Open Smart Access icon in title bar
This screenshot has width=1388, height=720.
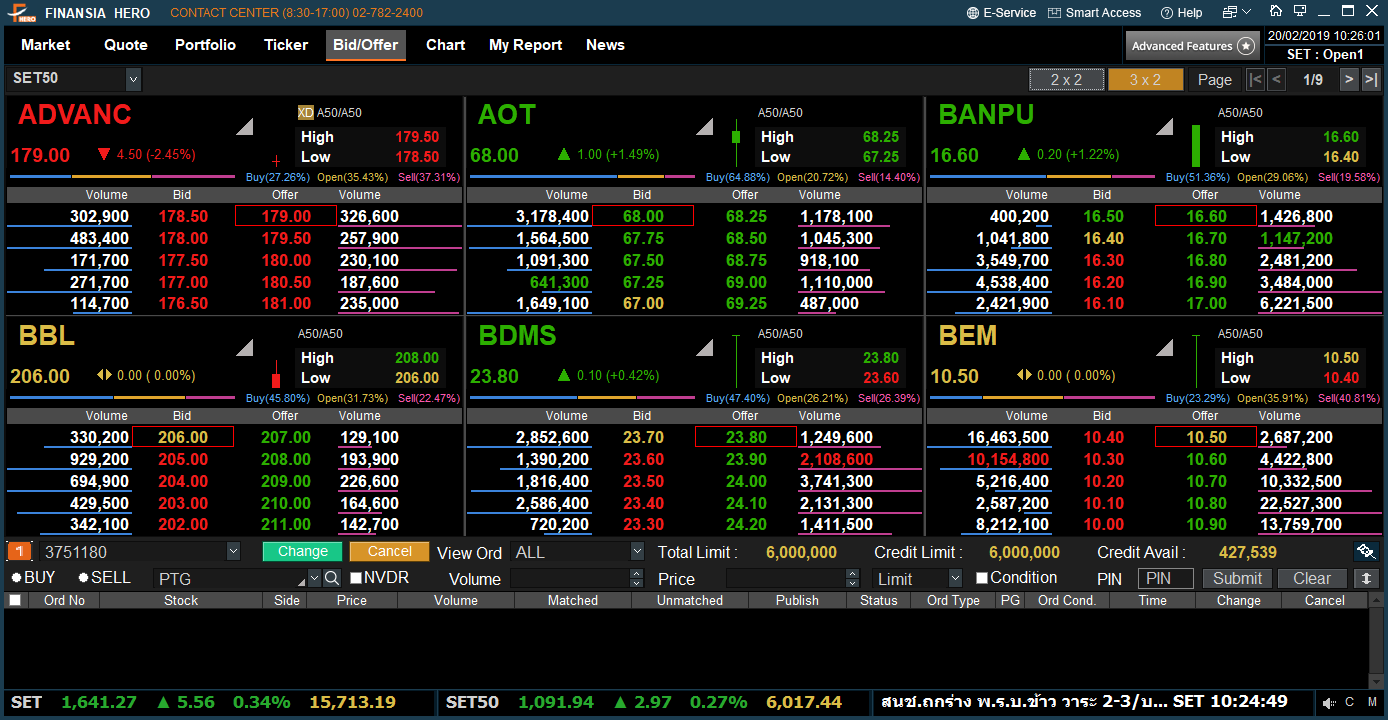[1055, 13]
